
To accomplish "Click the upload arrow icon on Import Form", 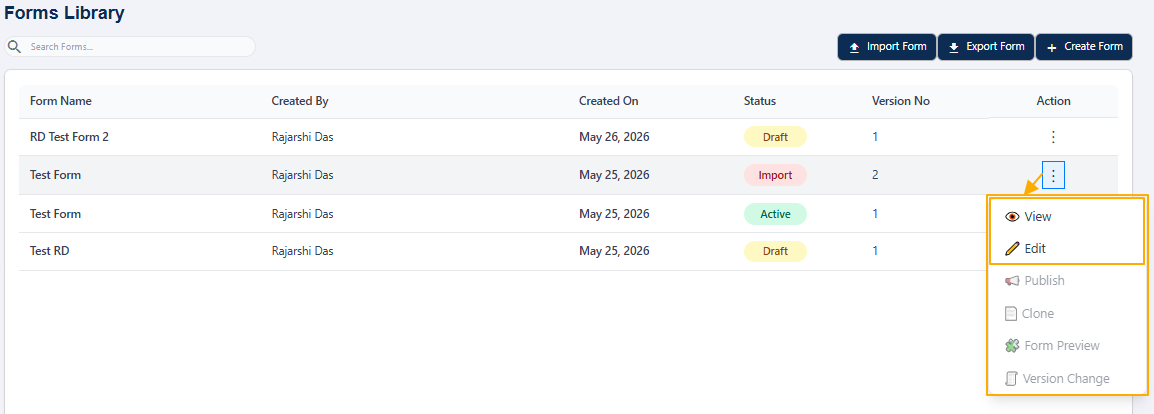I will [854, 47].
